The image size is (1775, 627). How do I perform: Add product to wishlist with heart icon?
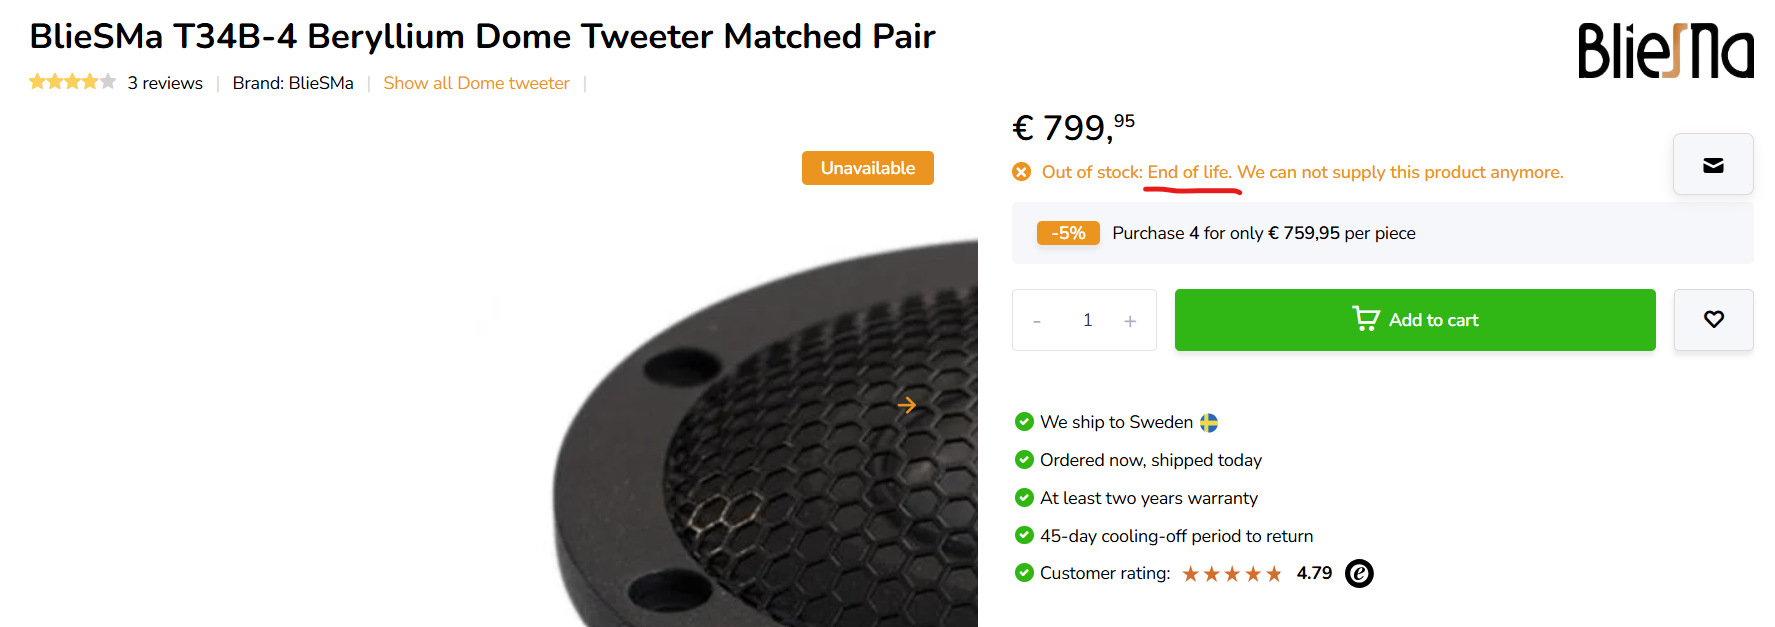[x=1713, y=320]
